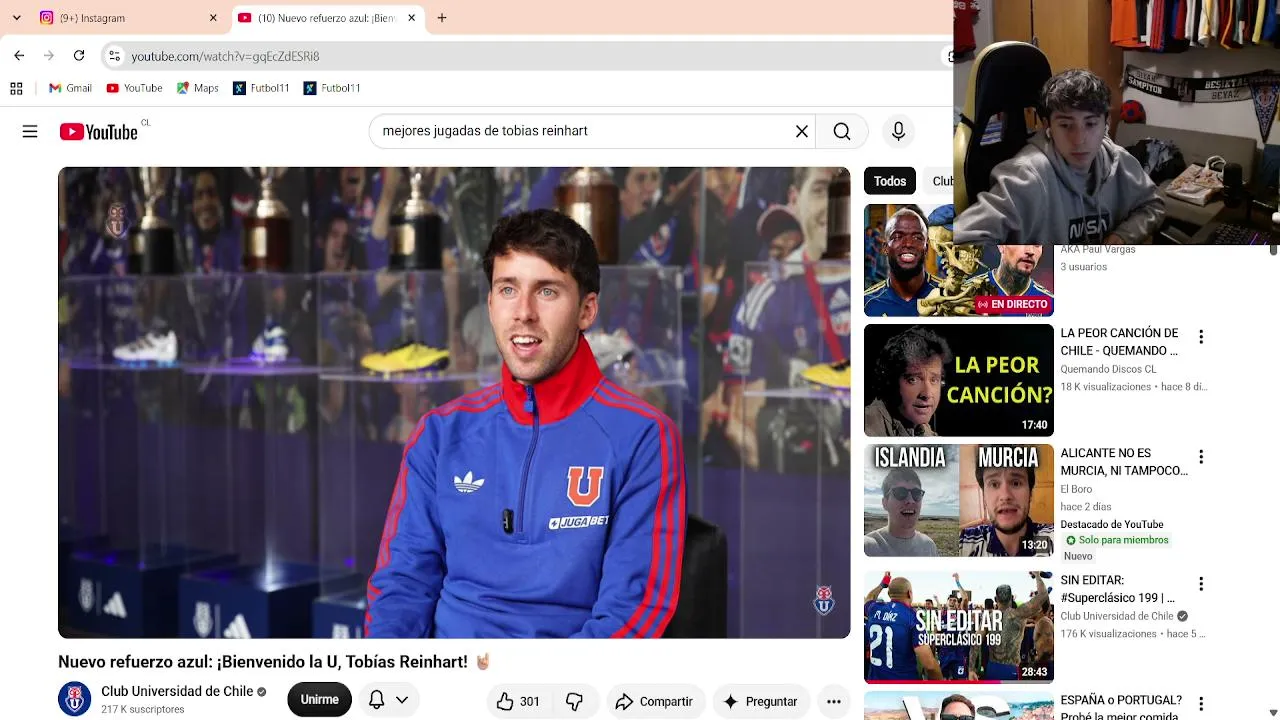Image resolution: width=1280 pixels, height=720 pixels.
Task: Open SIN EDITAR Superclásico 199 thumbnail
Action: (x=959, y=627)
